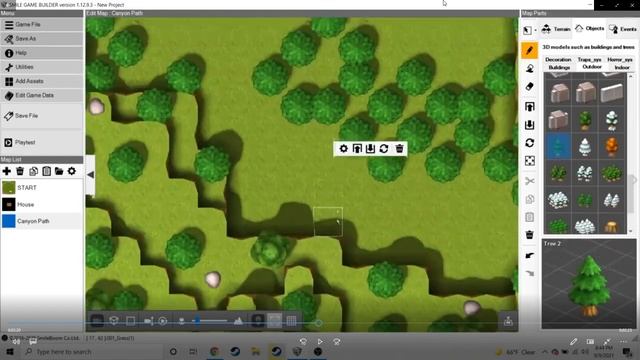Switch to the Events tab

(x=622, y=29)
